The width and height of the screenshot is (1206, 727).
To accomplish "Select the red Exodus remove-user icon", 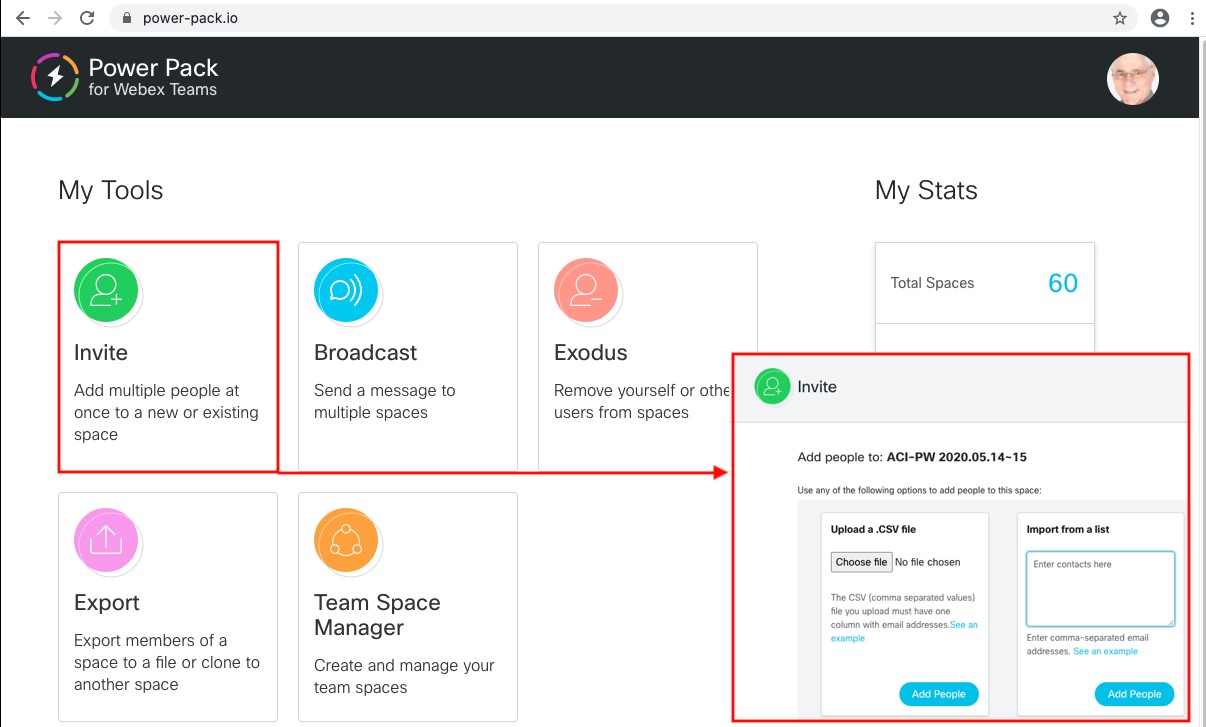I will coord(586,290).
